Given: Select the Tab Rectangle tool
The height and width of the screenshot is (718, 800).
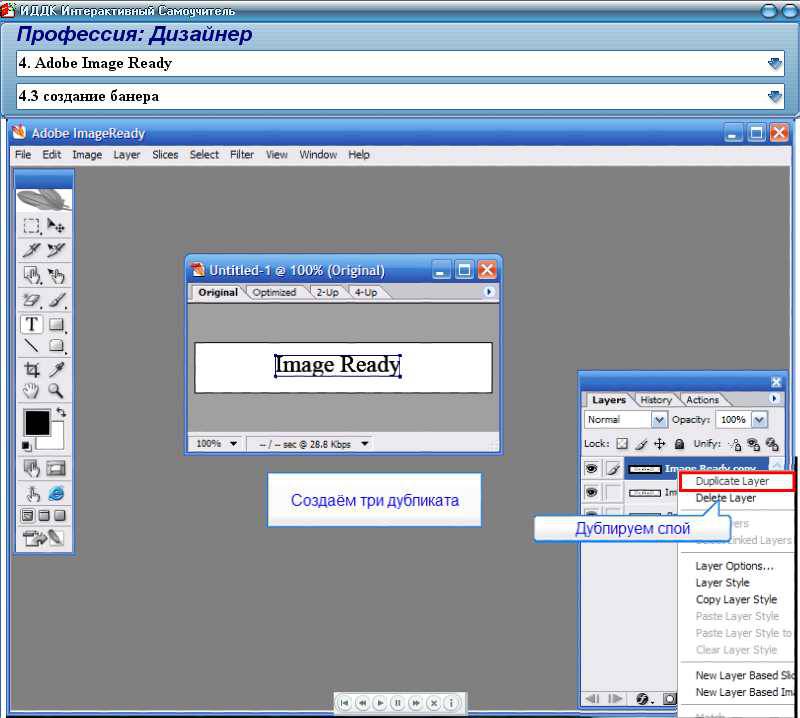Looking at the screenshot, I should click(x=56, y=346).
